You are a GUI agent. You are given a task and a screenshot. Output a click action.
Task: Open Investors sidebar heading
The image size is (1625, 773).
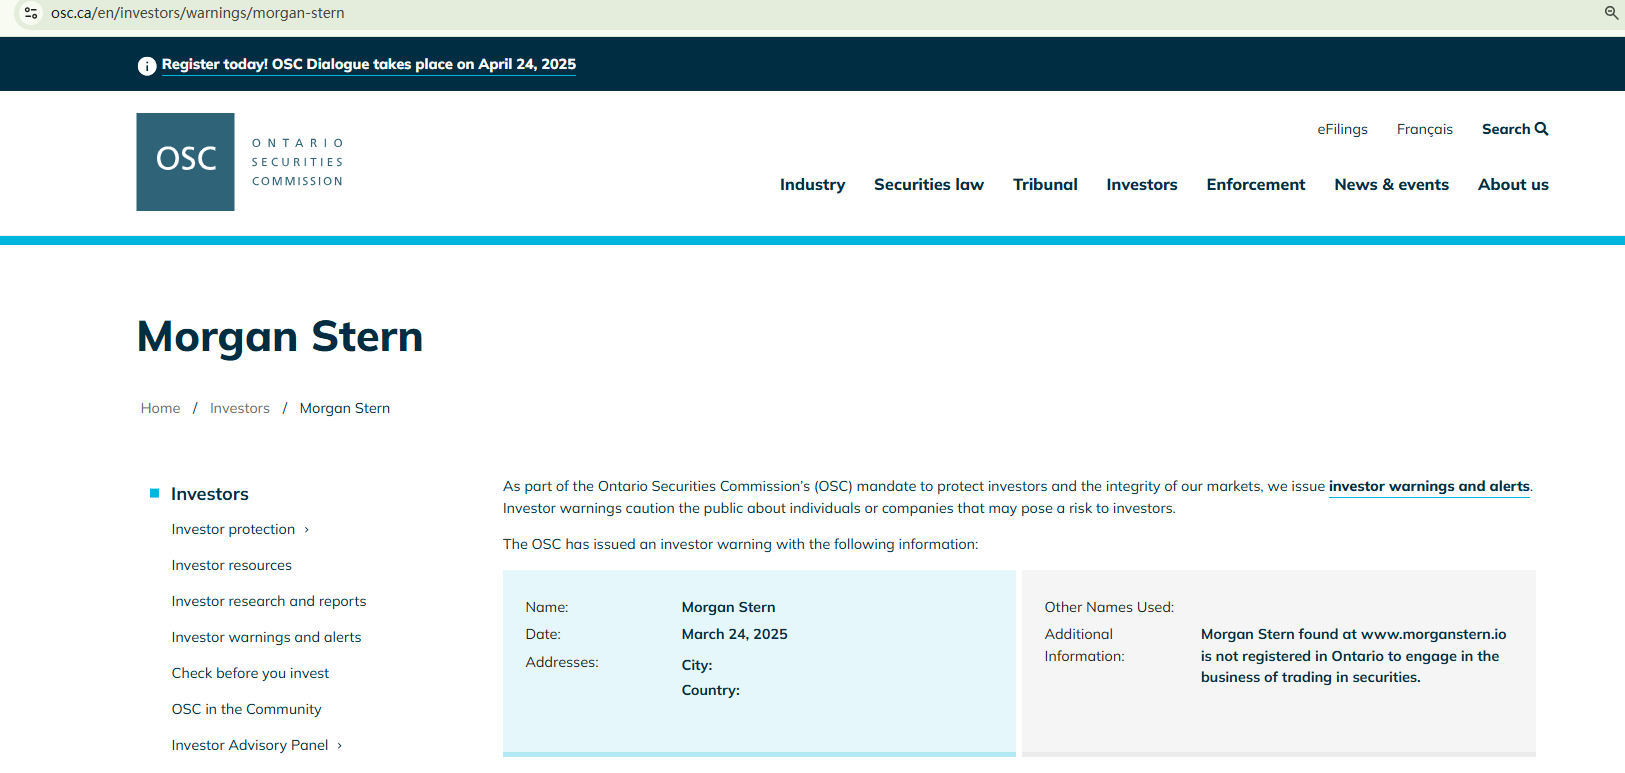[210, 494]
